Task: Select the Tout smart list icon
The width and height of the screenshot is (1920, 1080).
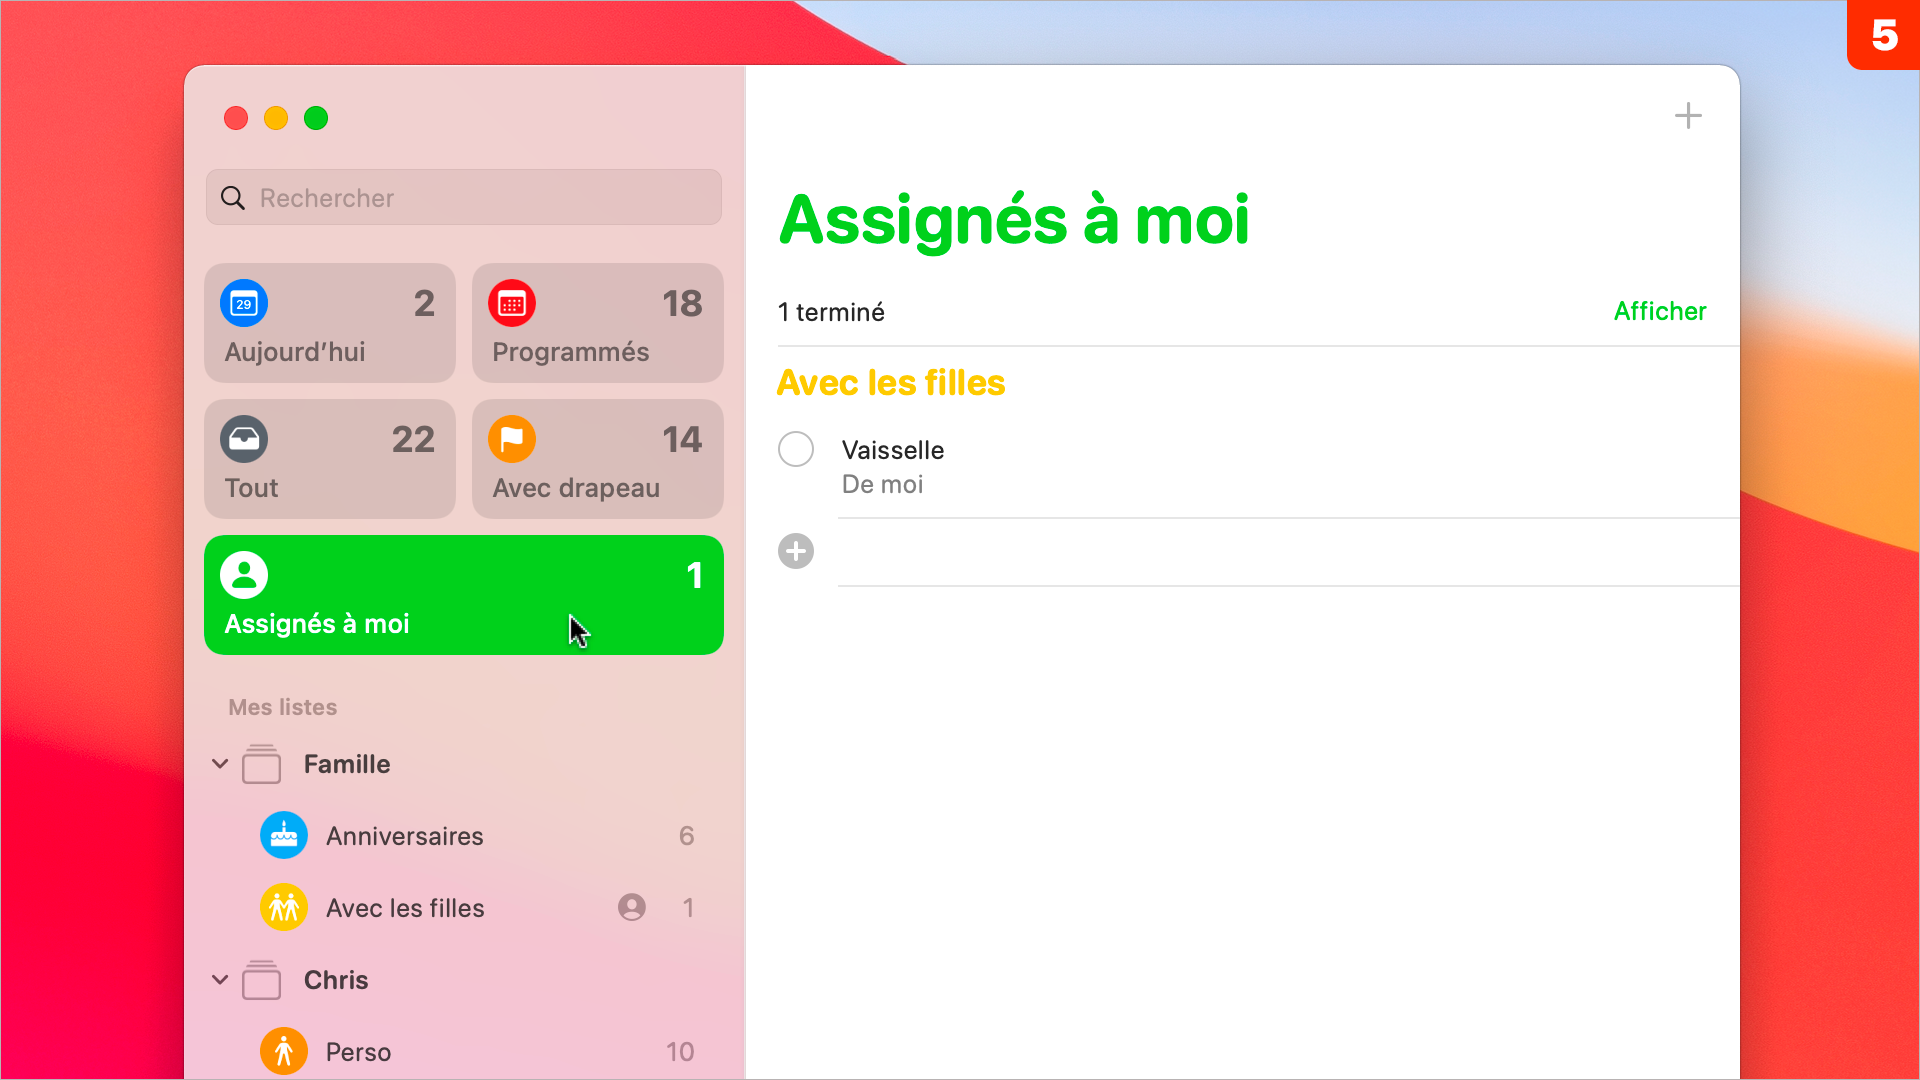Action: [x=244, y=438]
